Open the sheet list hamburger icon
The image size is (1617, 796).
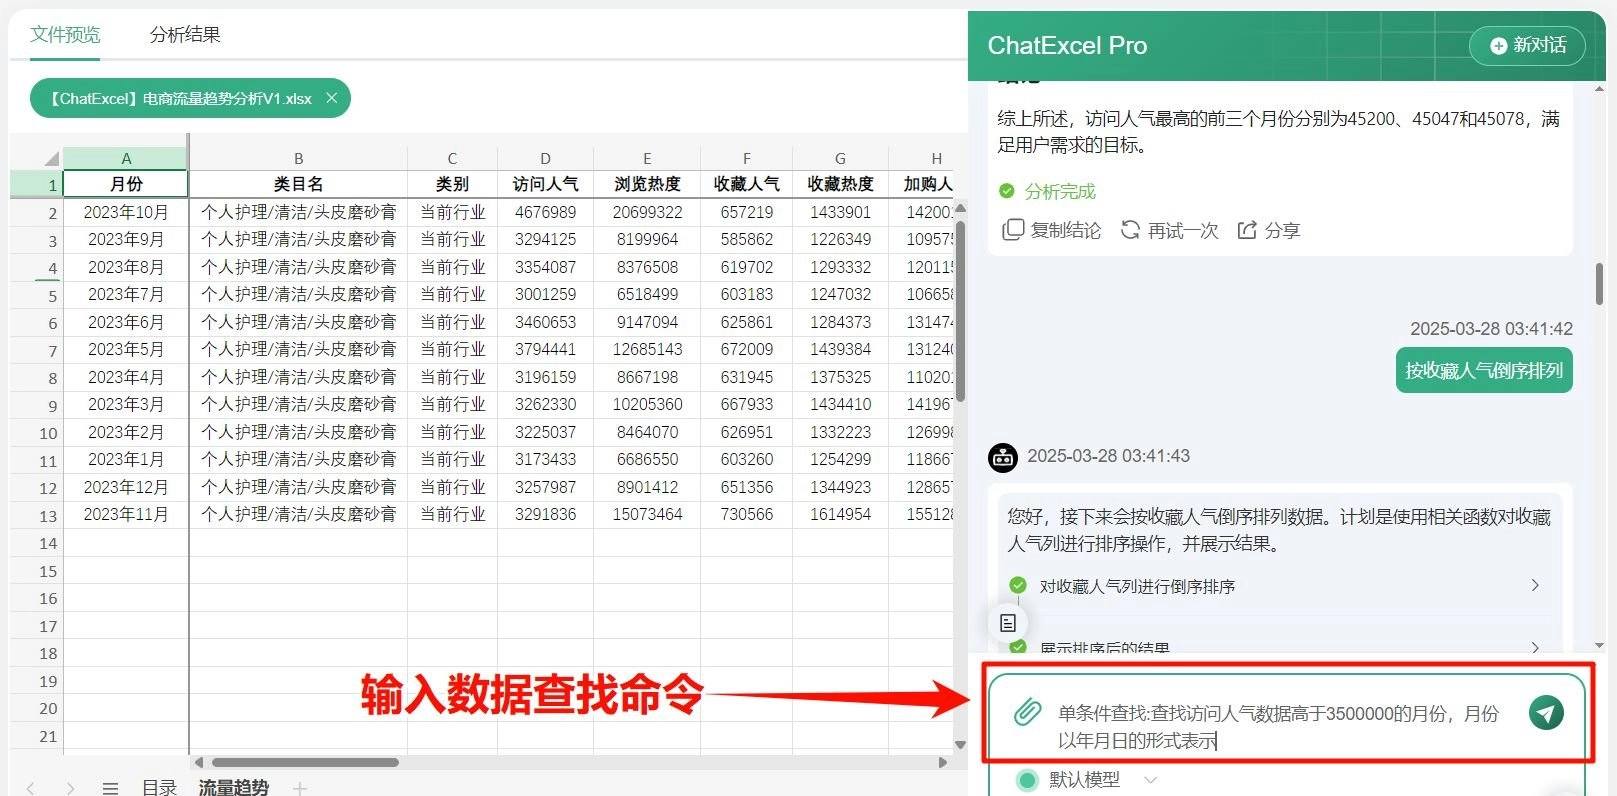[x=110, y=788]
